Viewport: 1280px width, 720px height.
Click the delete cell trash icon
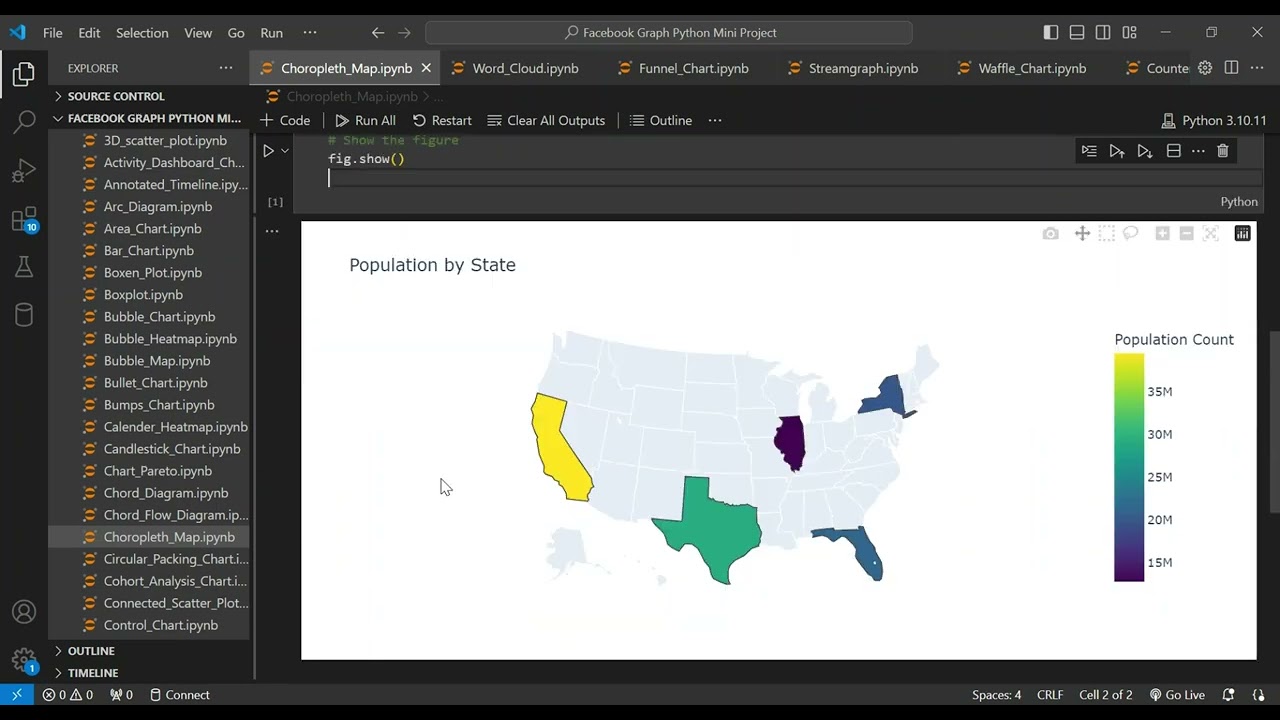(x=1222, y=151)
